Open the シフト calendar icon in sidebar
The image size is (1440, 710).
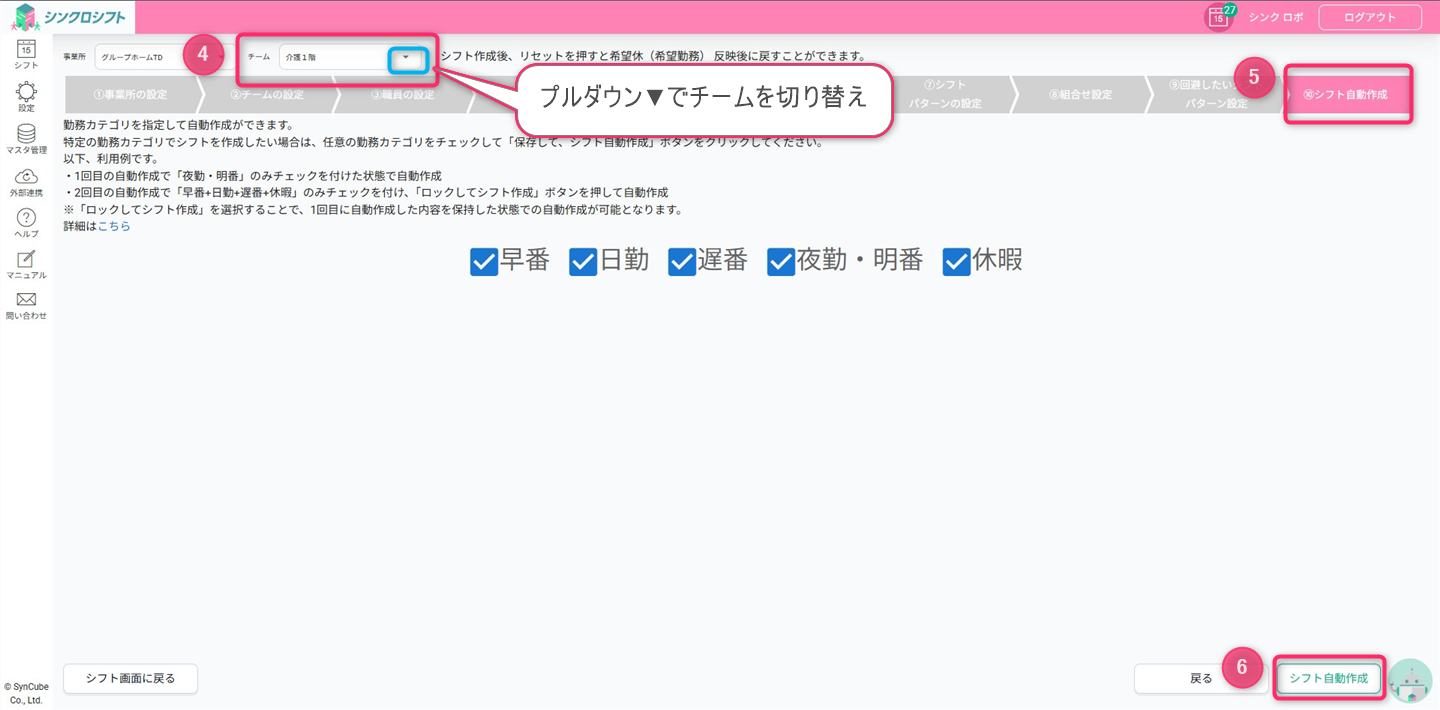click(x=26, y=48)
